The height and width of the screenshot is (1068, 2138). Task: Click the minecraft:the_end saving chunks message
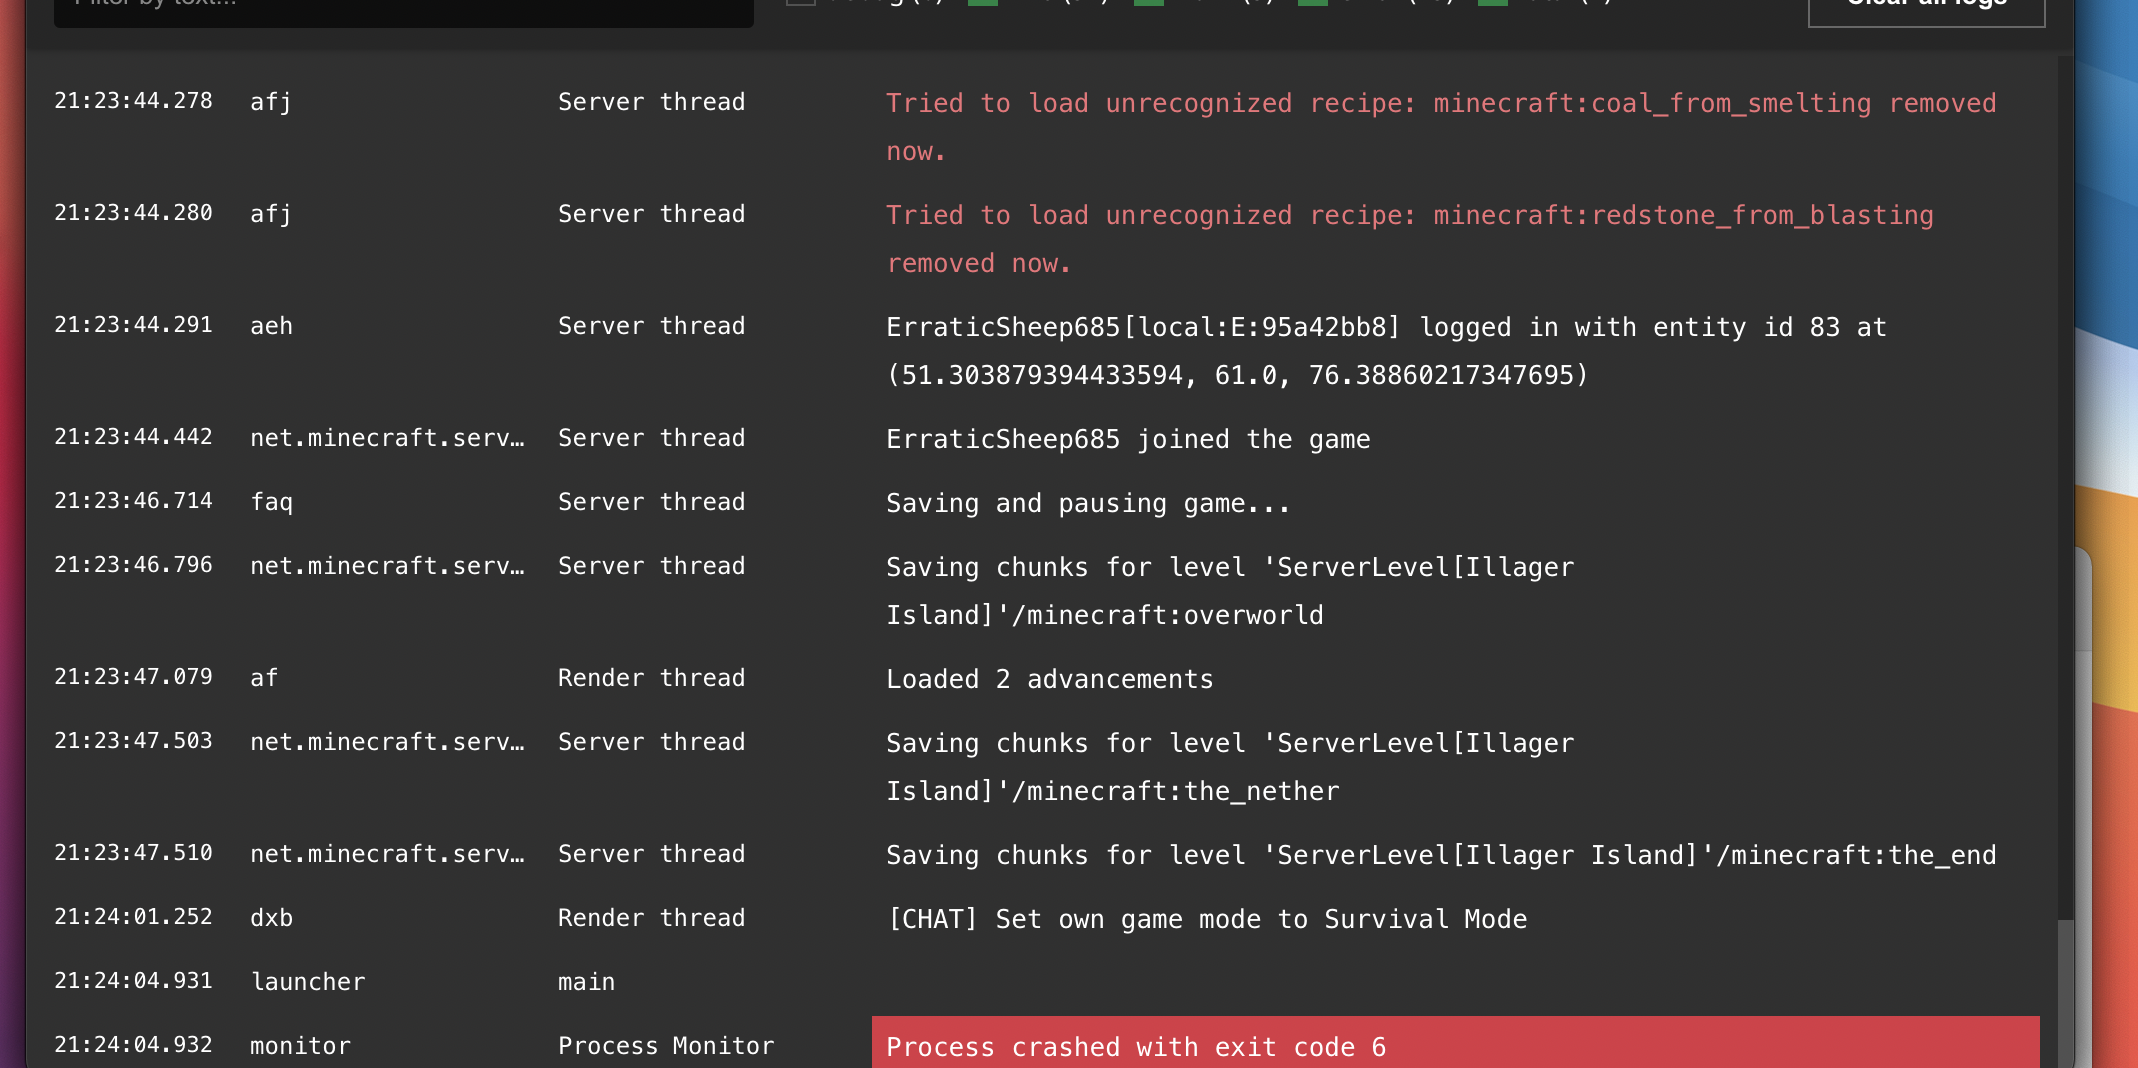coord(1440,855)
